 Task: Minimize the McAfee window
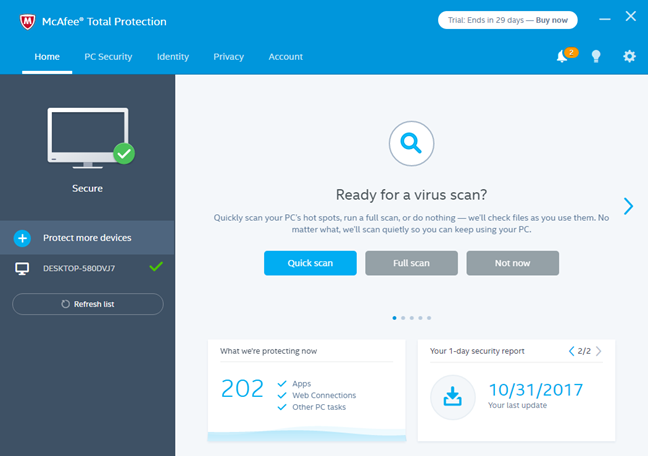coord(605,19)
